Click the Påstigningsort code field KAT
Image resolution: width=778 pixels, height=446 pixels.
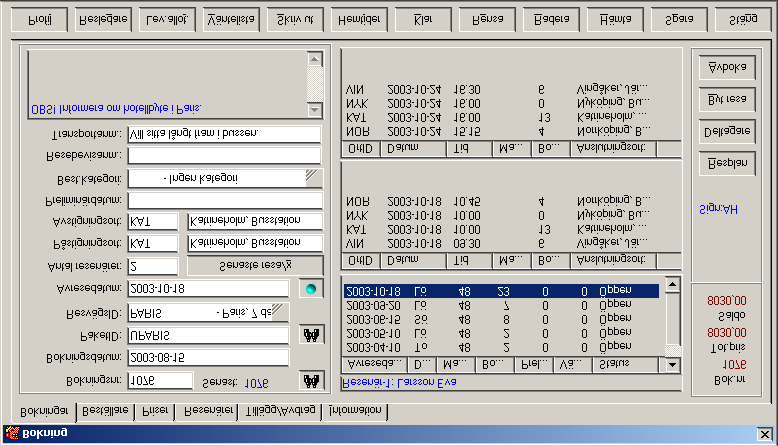coord(153,244)
